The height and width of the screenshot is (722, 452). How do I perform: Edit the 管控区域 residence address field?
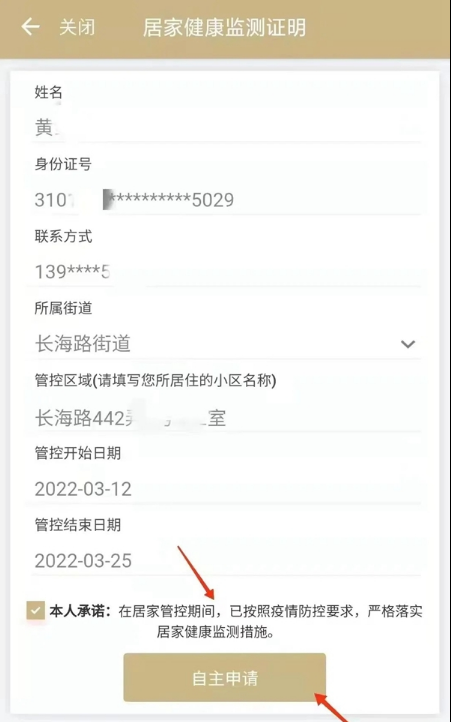click(226, 418)
